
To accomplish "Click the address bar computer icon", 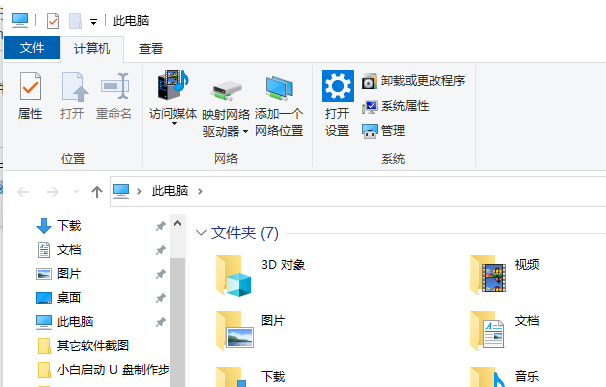I will click(121, 191).
